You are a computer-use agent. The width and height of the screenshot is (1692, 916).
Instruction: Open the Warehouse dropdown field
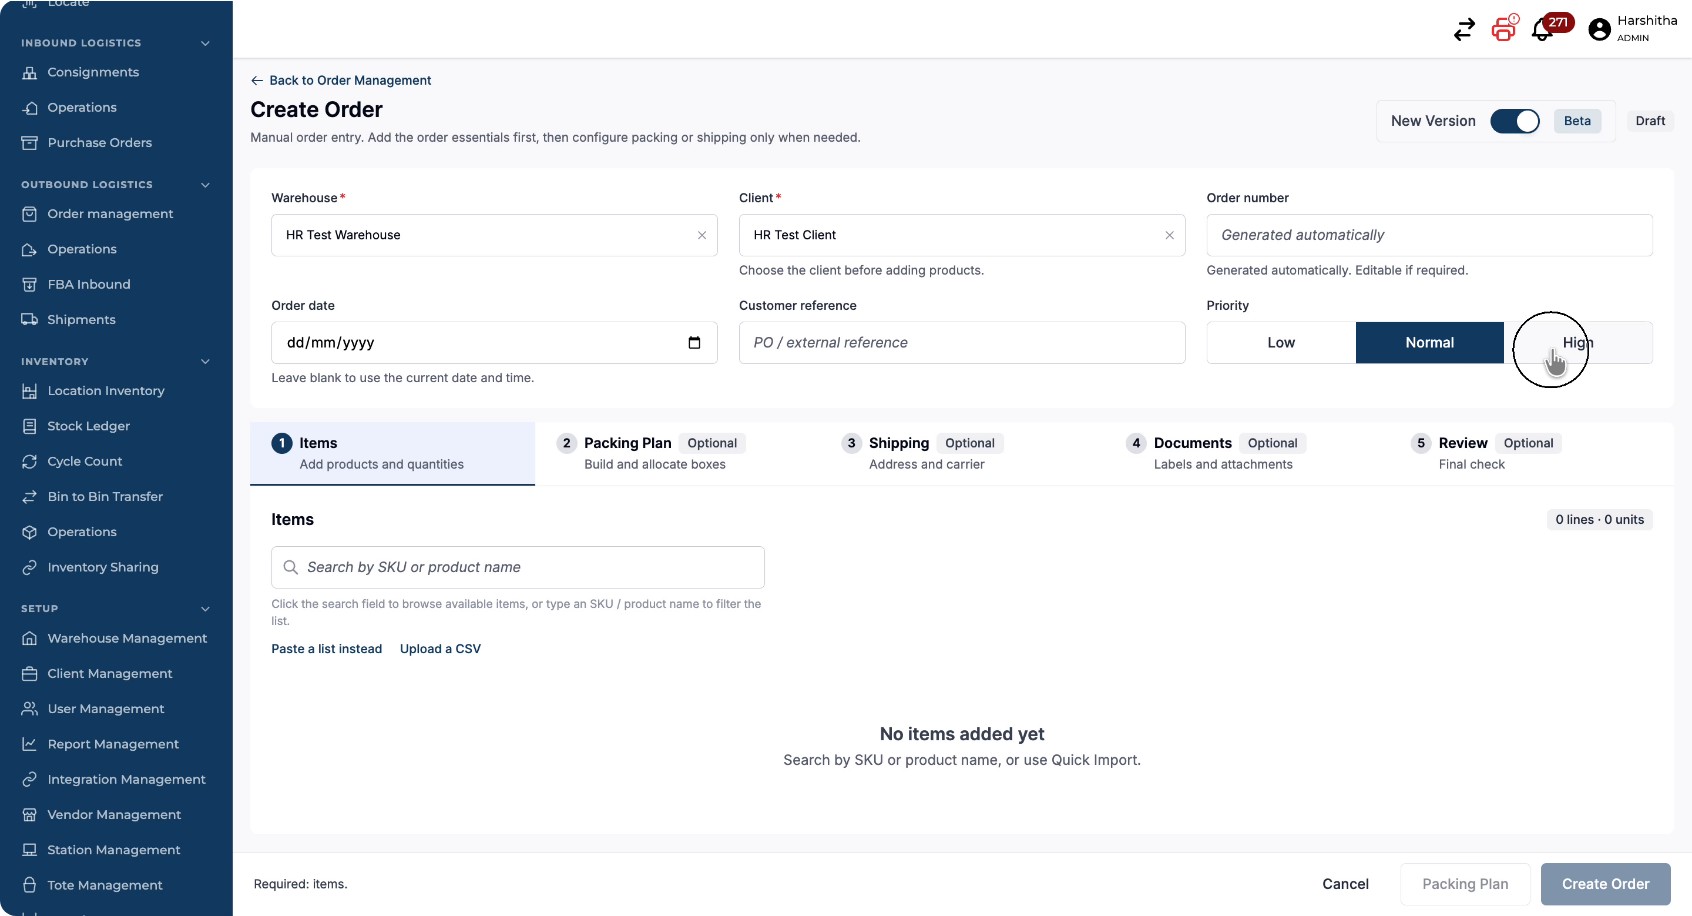[494, 235]
